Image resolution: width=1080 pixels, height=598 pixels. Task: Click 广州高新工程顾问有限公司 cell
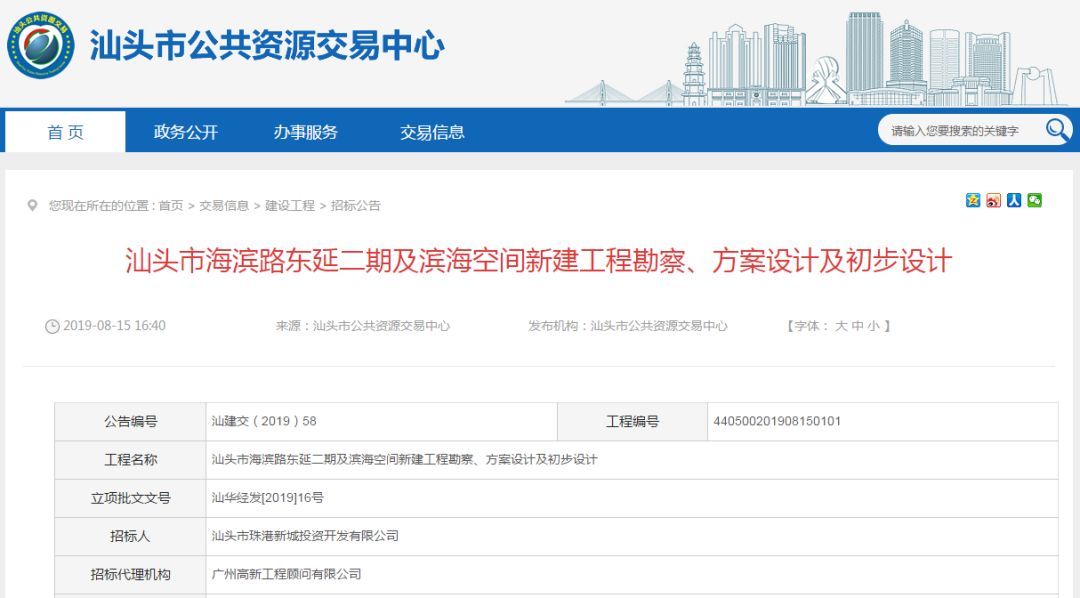click(632, 575)
